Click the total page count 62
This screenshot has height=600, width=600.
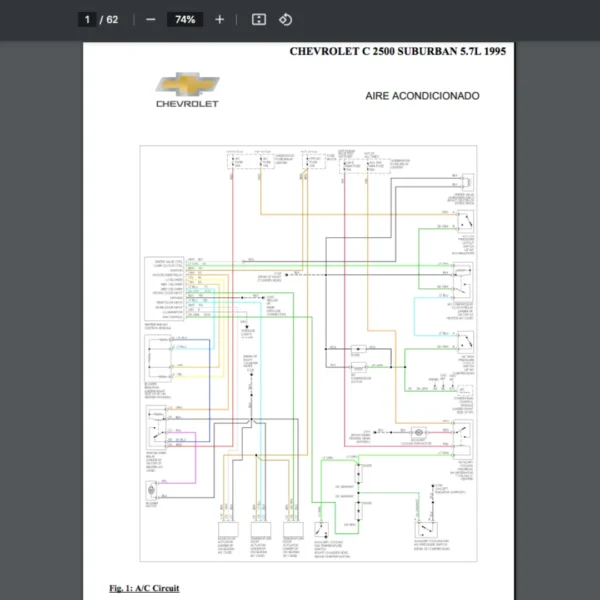[112, 19]
